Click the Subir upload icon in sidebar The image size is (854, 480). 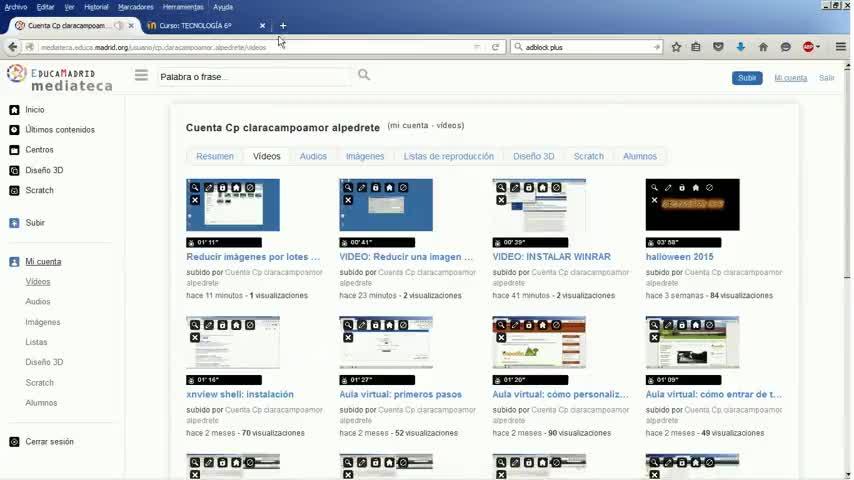click(x=14, y=223)
